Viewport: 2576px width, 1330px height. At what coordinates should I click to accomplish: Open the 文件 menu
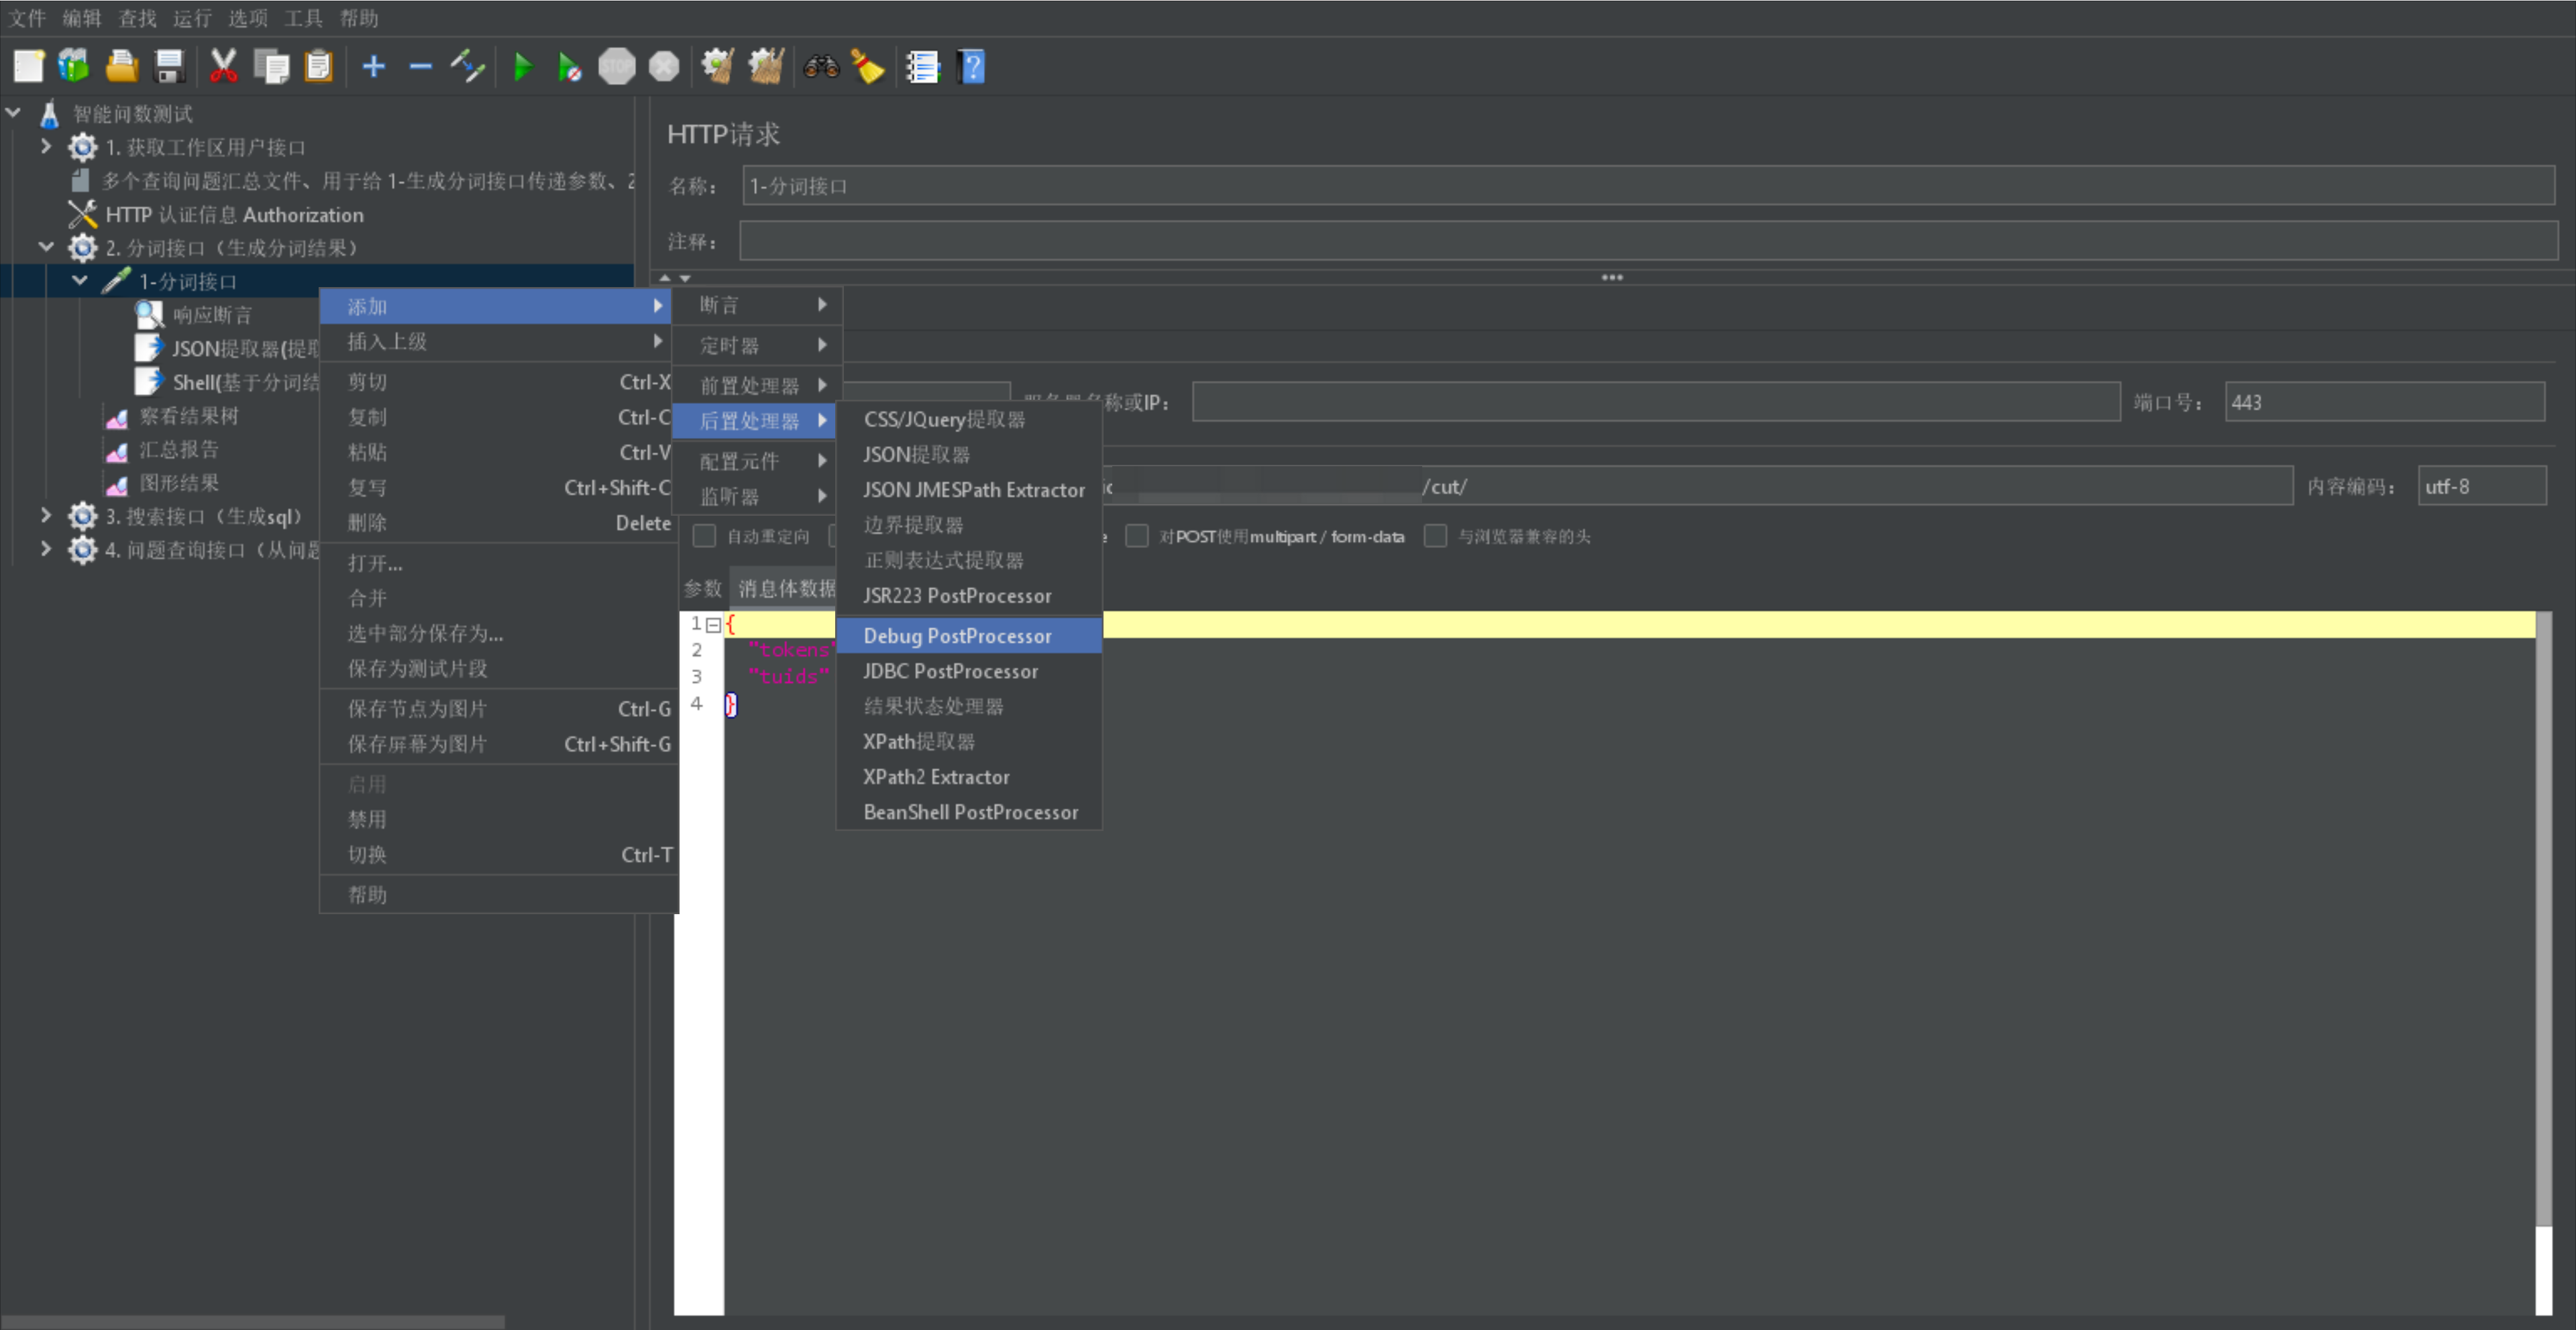point(27,18)
